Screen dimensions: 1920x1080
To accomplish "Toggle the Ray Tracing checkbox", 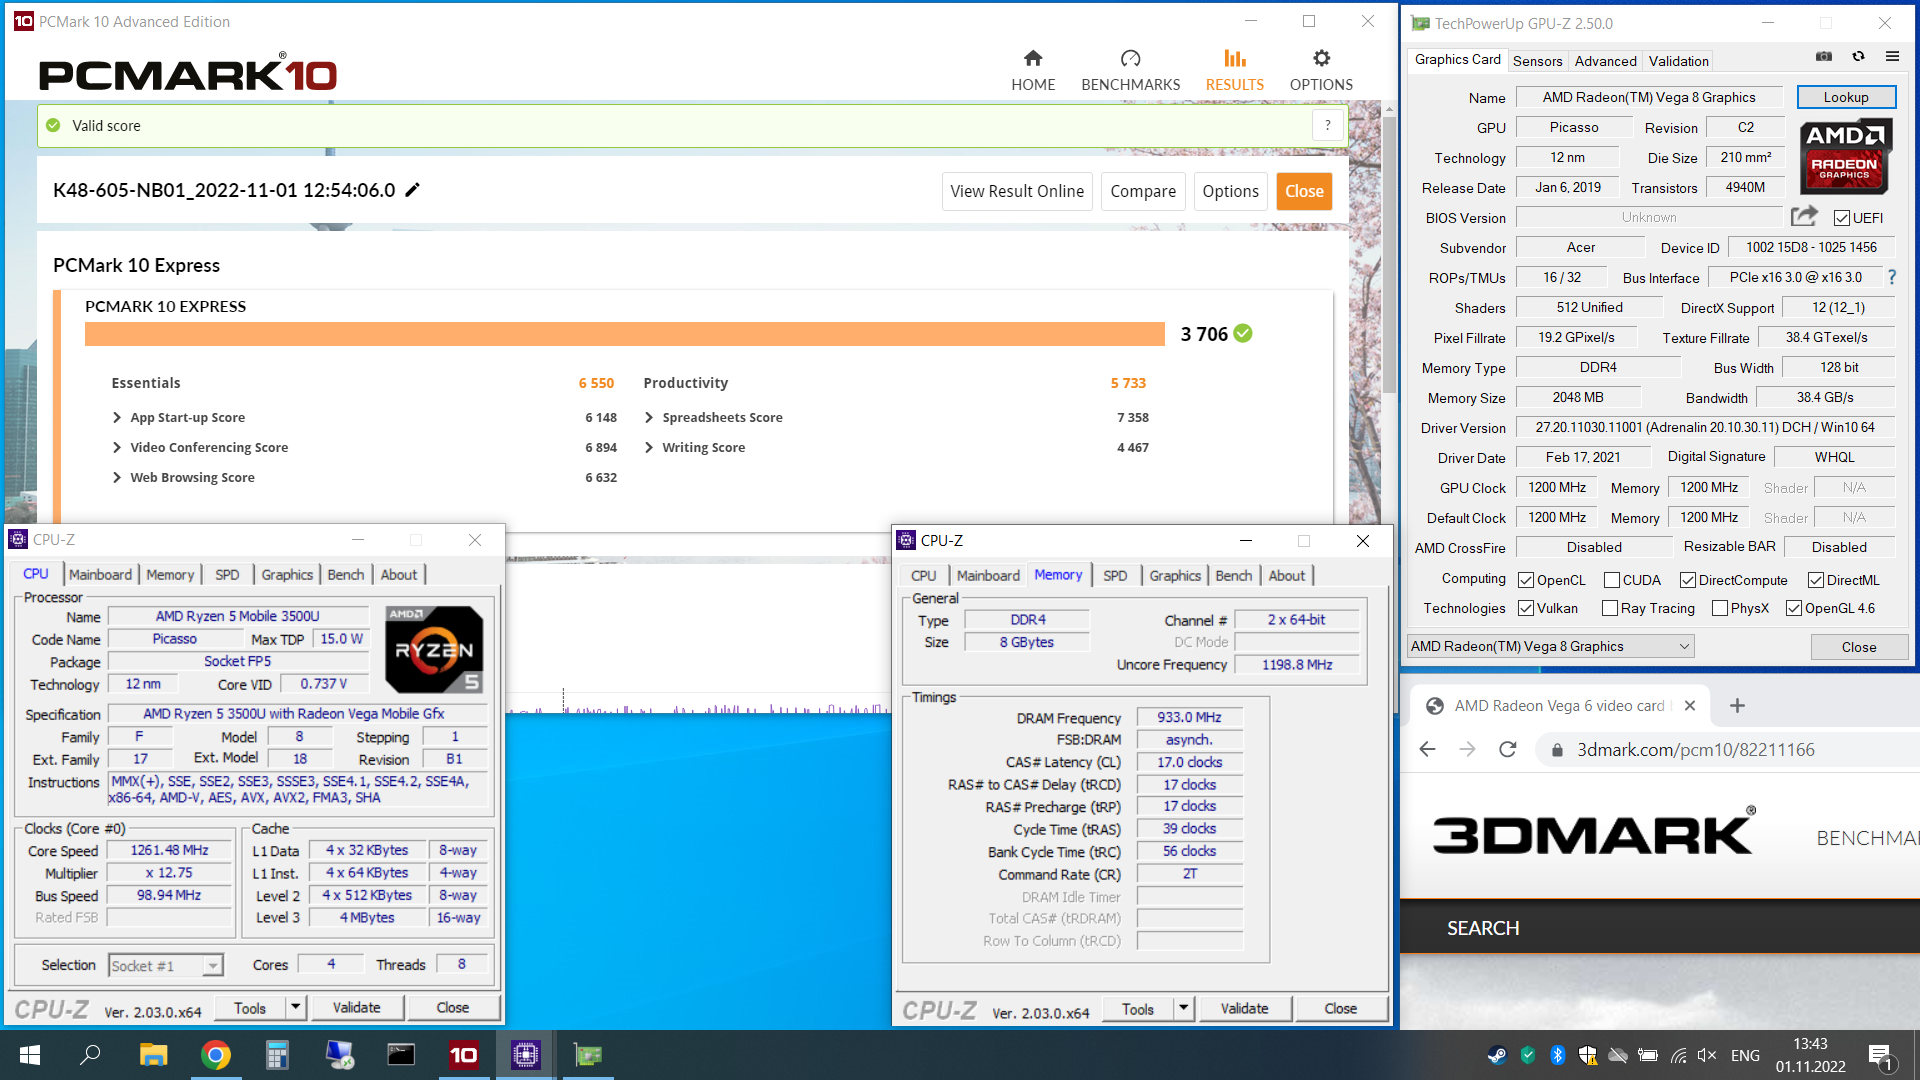I will (1610, 608).
